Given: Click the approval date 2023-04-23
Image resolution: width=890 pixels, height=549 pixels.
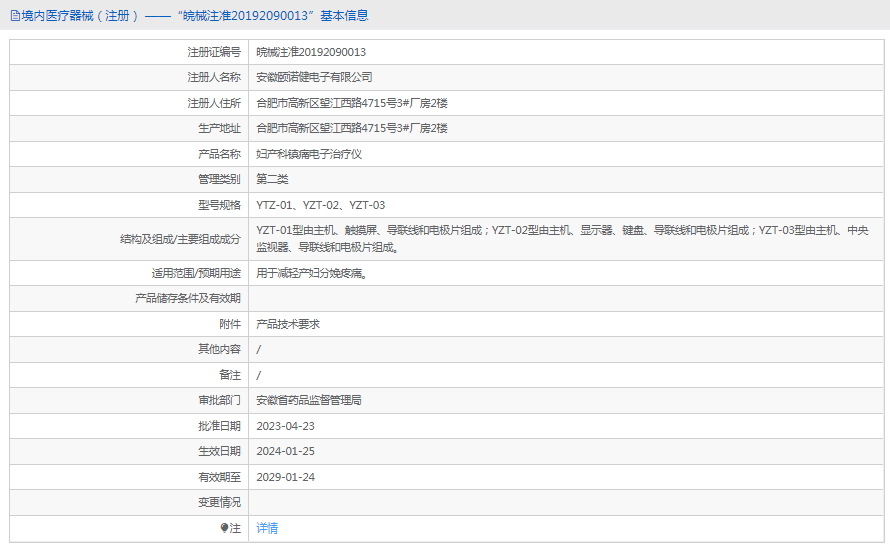Looking at the screenshot, I should tap(285, 426).
